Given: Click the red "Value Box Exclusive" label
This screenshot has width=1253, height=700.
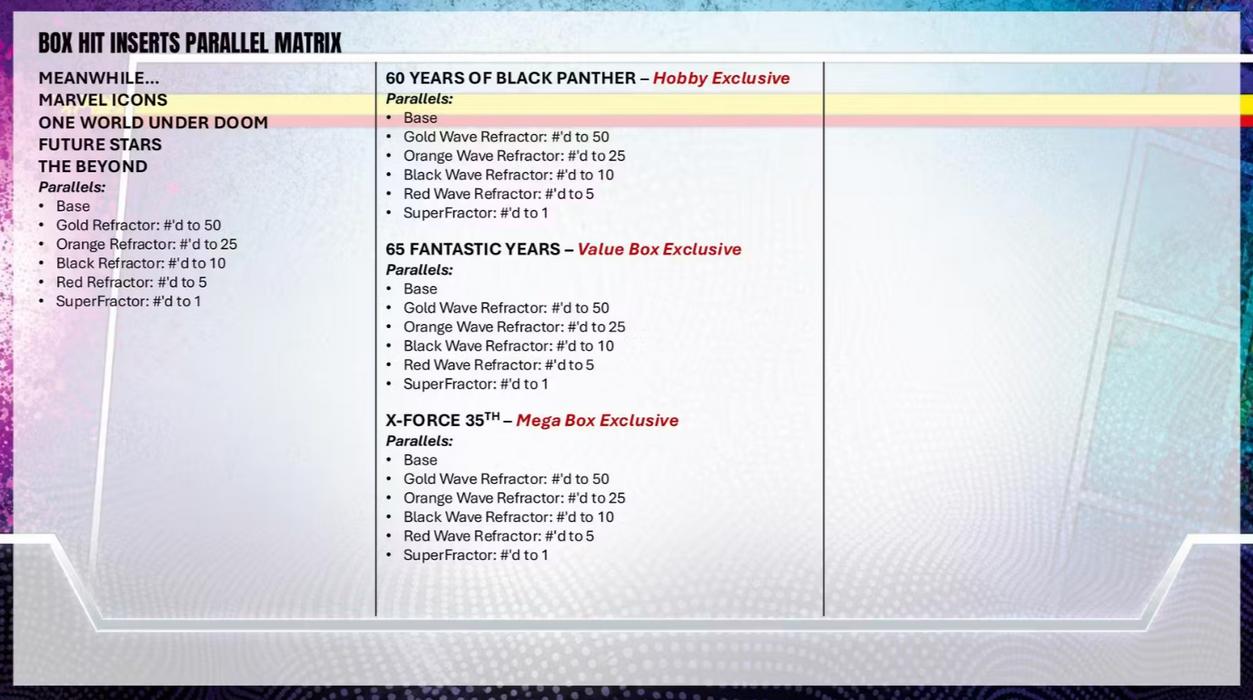Looking at the screenshot, I should (660, 249).
